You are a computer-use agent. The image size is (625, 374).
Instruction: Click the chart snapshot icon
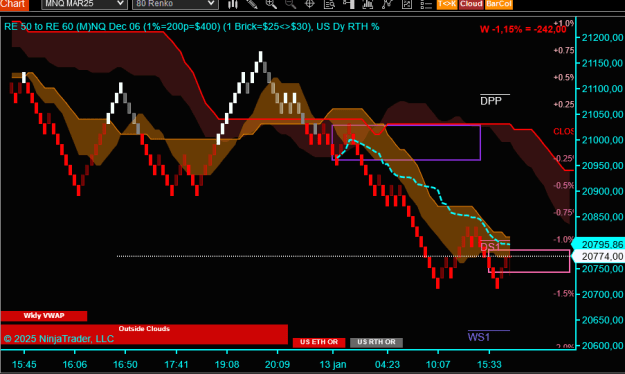(407, 4)
